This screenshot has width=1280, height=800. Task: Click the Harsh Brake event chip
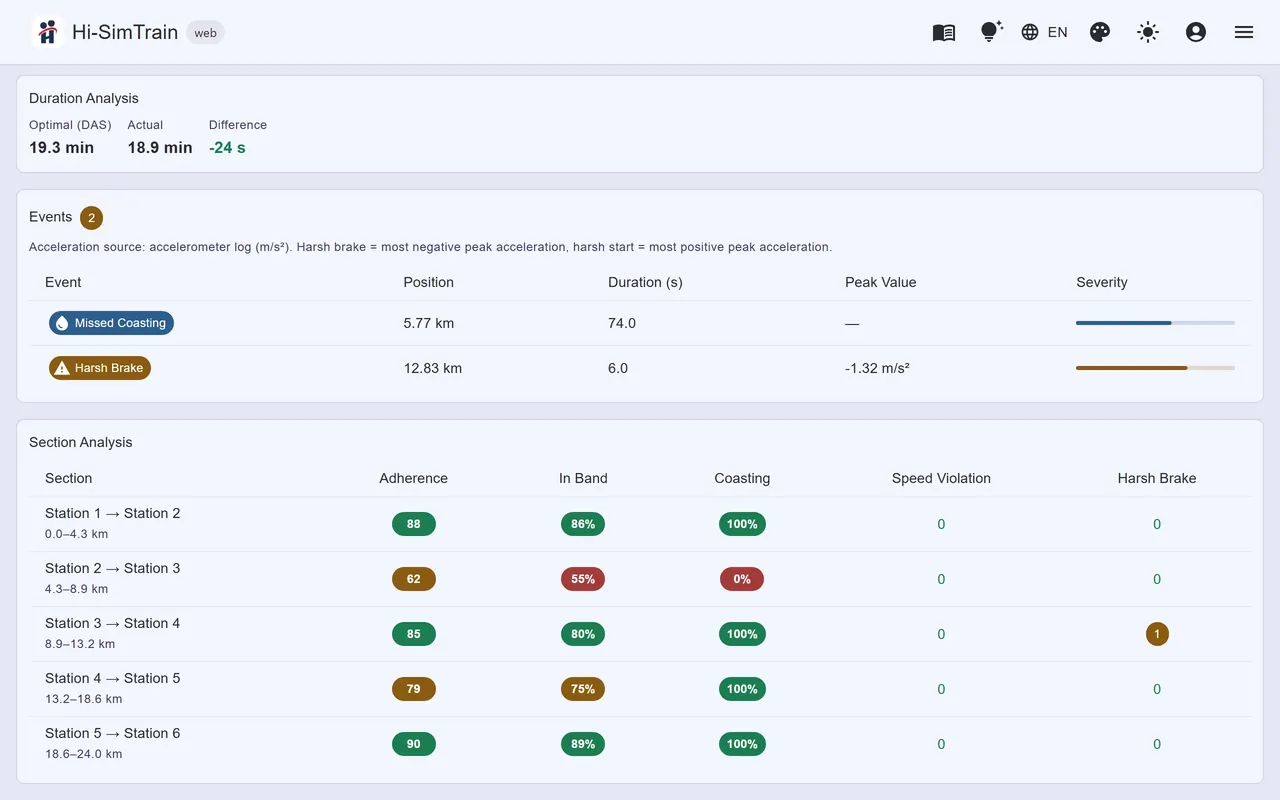point(100,368)
